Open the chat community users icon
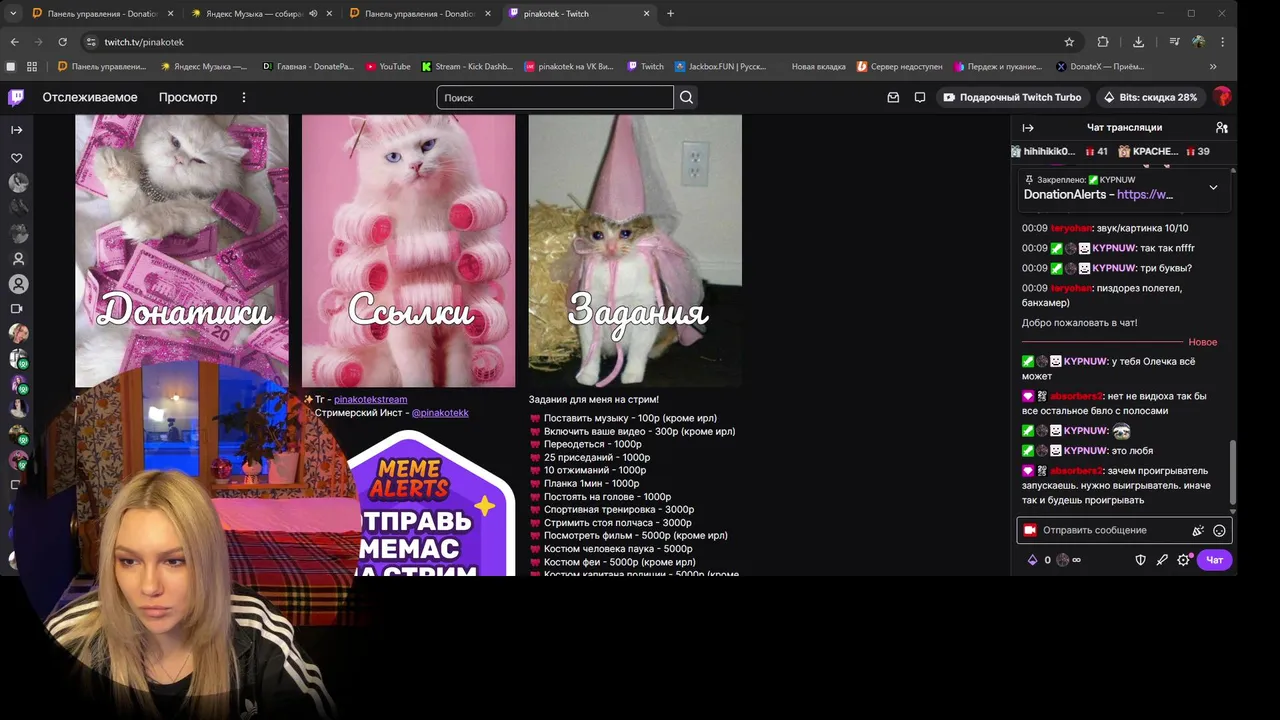 click(x=1221, y=128)
